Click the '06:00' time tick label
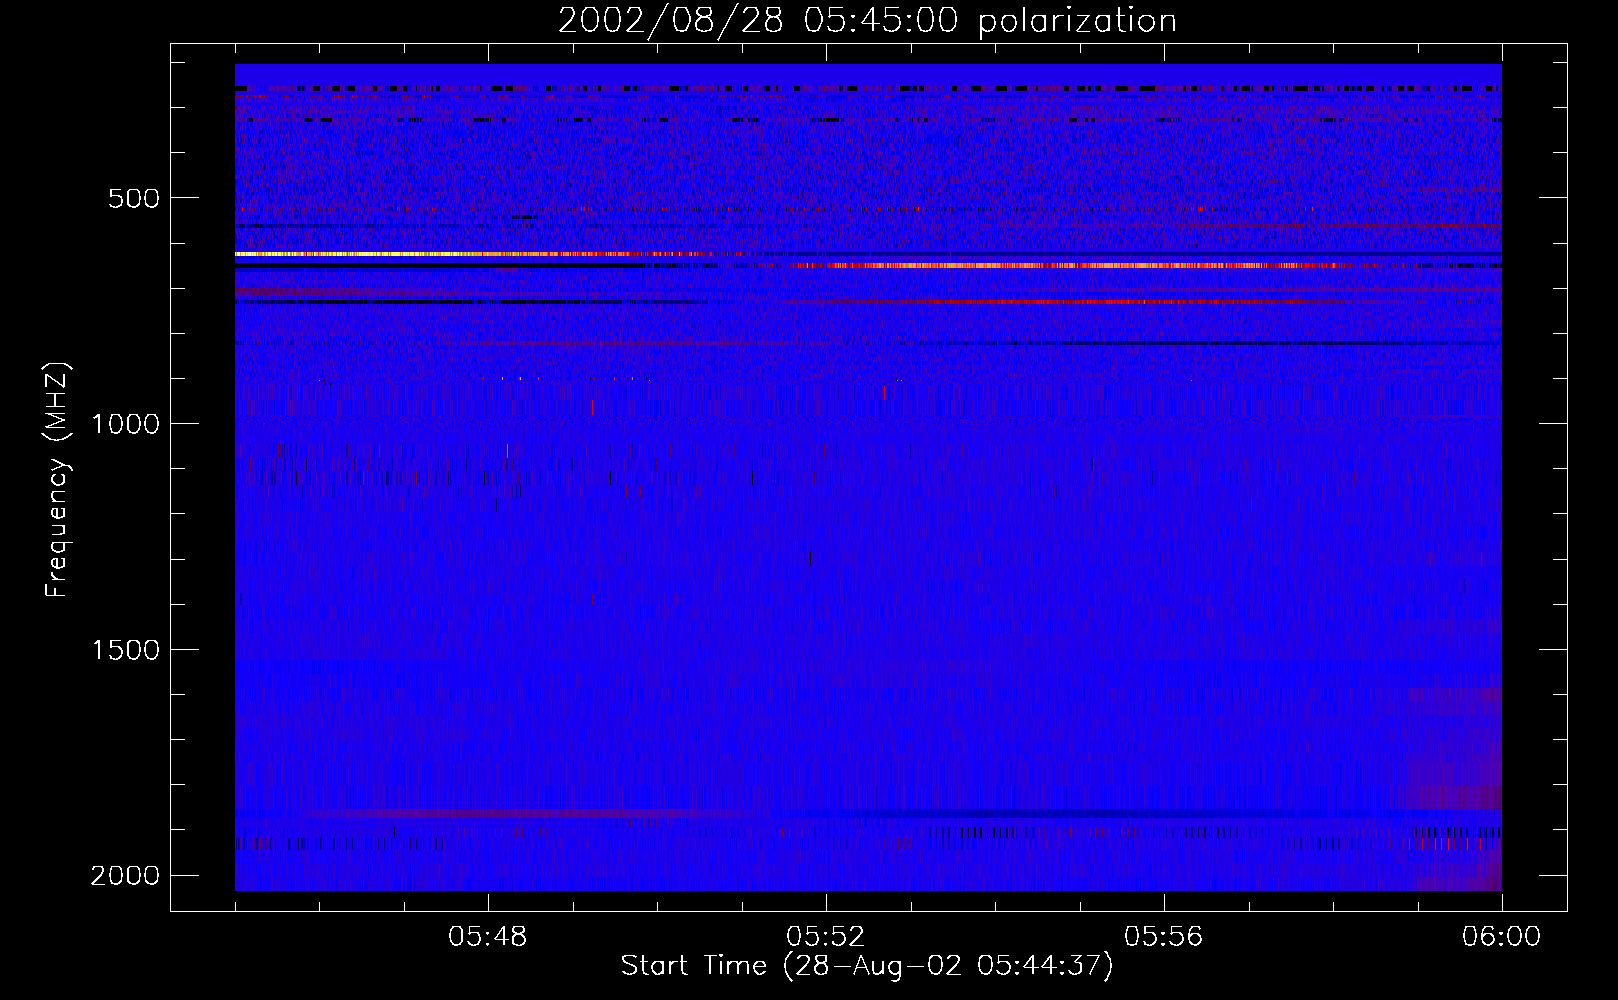The image size is (1618, 1000). [x=1501, y=938]
